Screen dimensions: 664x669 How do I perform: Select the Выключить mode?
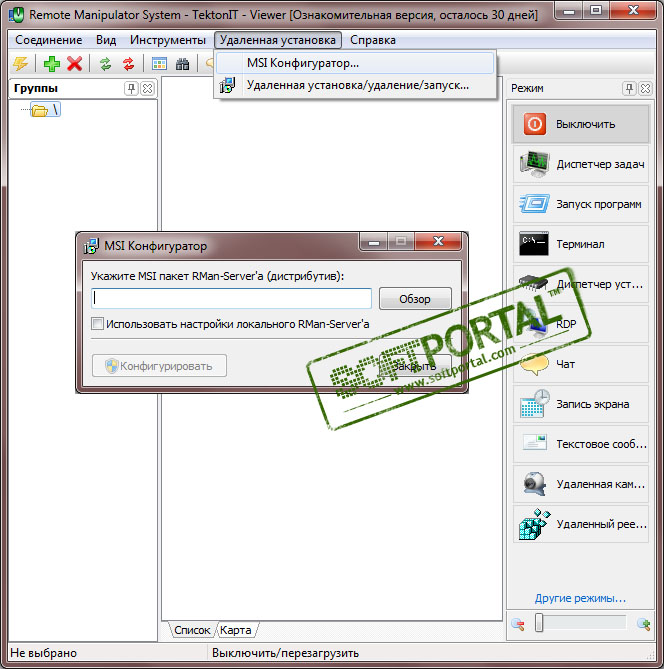(580, 124)
